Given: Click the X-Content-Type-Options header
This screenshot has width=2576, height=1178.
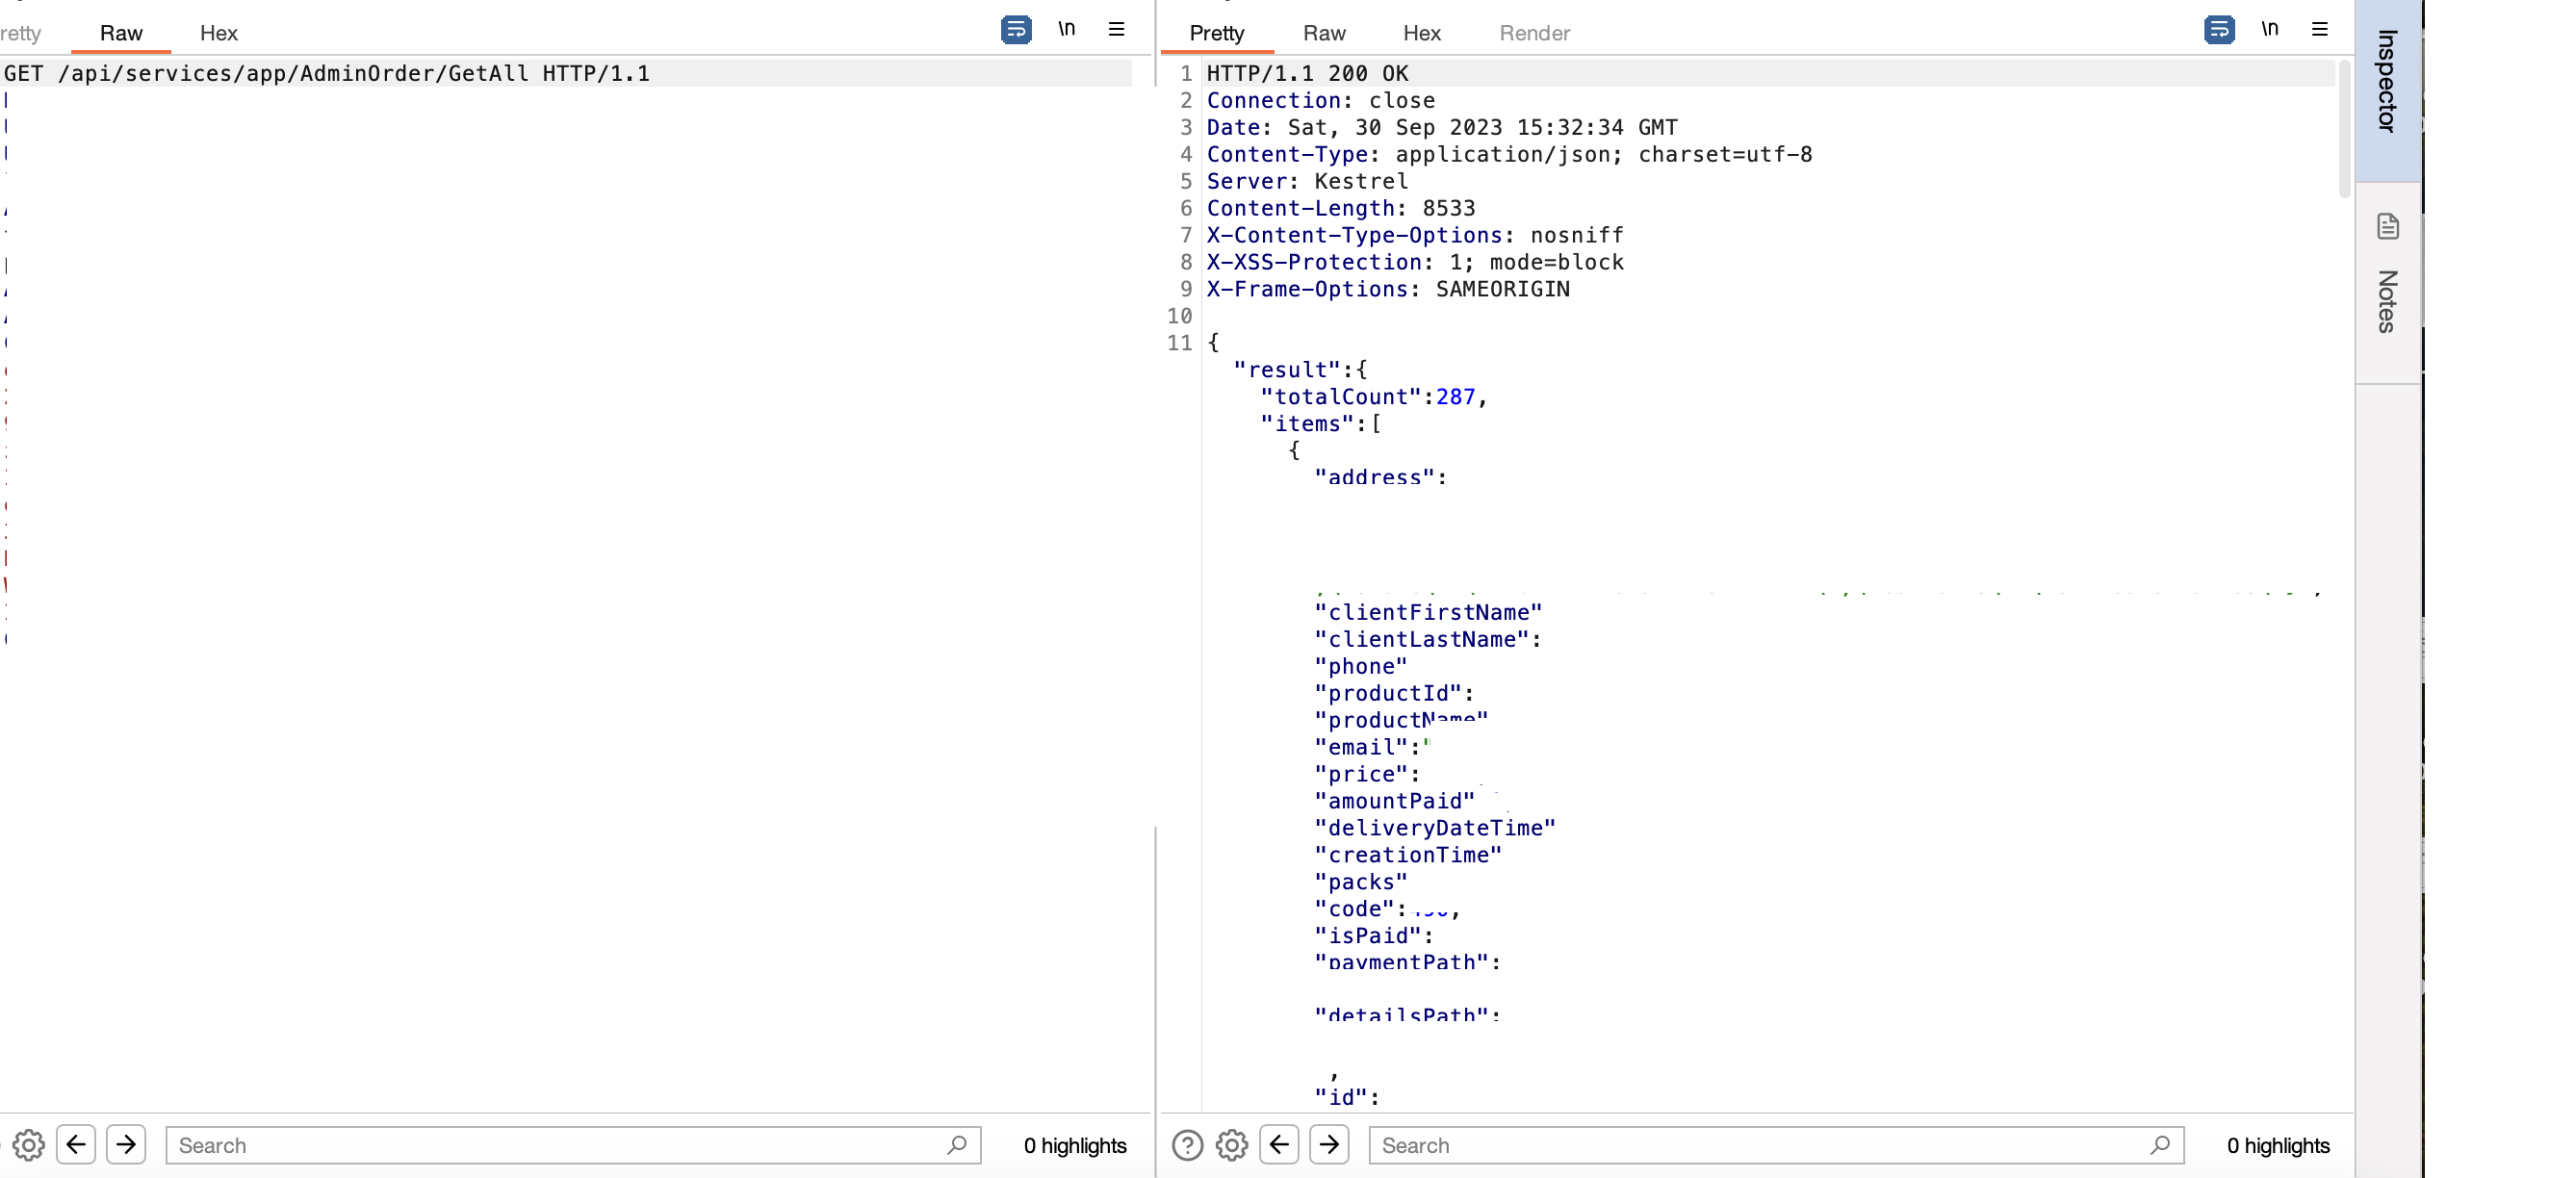Looking at the screenshot, I should [1415, 235].
